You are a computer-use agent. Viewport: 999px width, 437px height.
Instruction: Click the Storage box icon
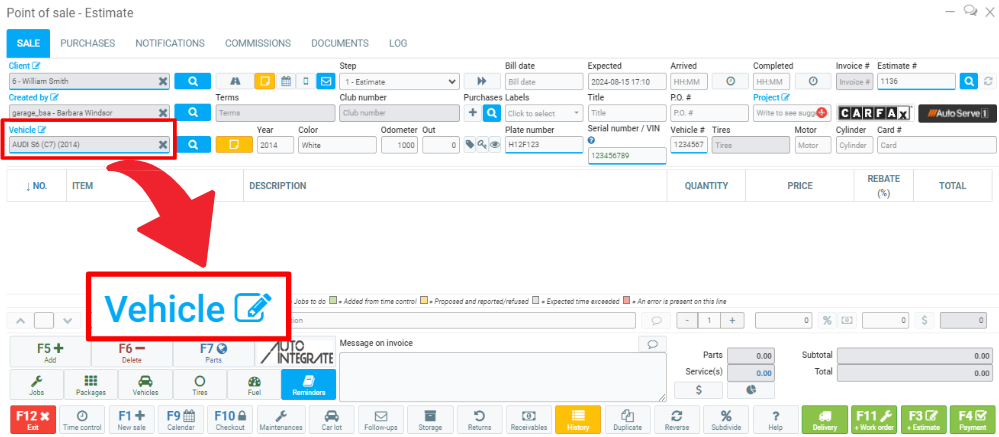(430, 418)
